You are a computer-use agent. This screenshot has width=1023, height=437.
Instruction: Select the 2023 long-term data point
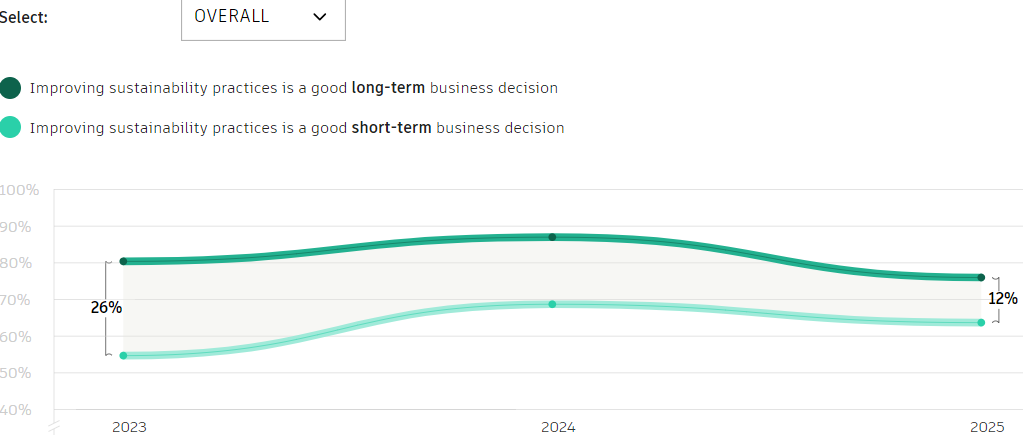124,261
